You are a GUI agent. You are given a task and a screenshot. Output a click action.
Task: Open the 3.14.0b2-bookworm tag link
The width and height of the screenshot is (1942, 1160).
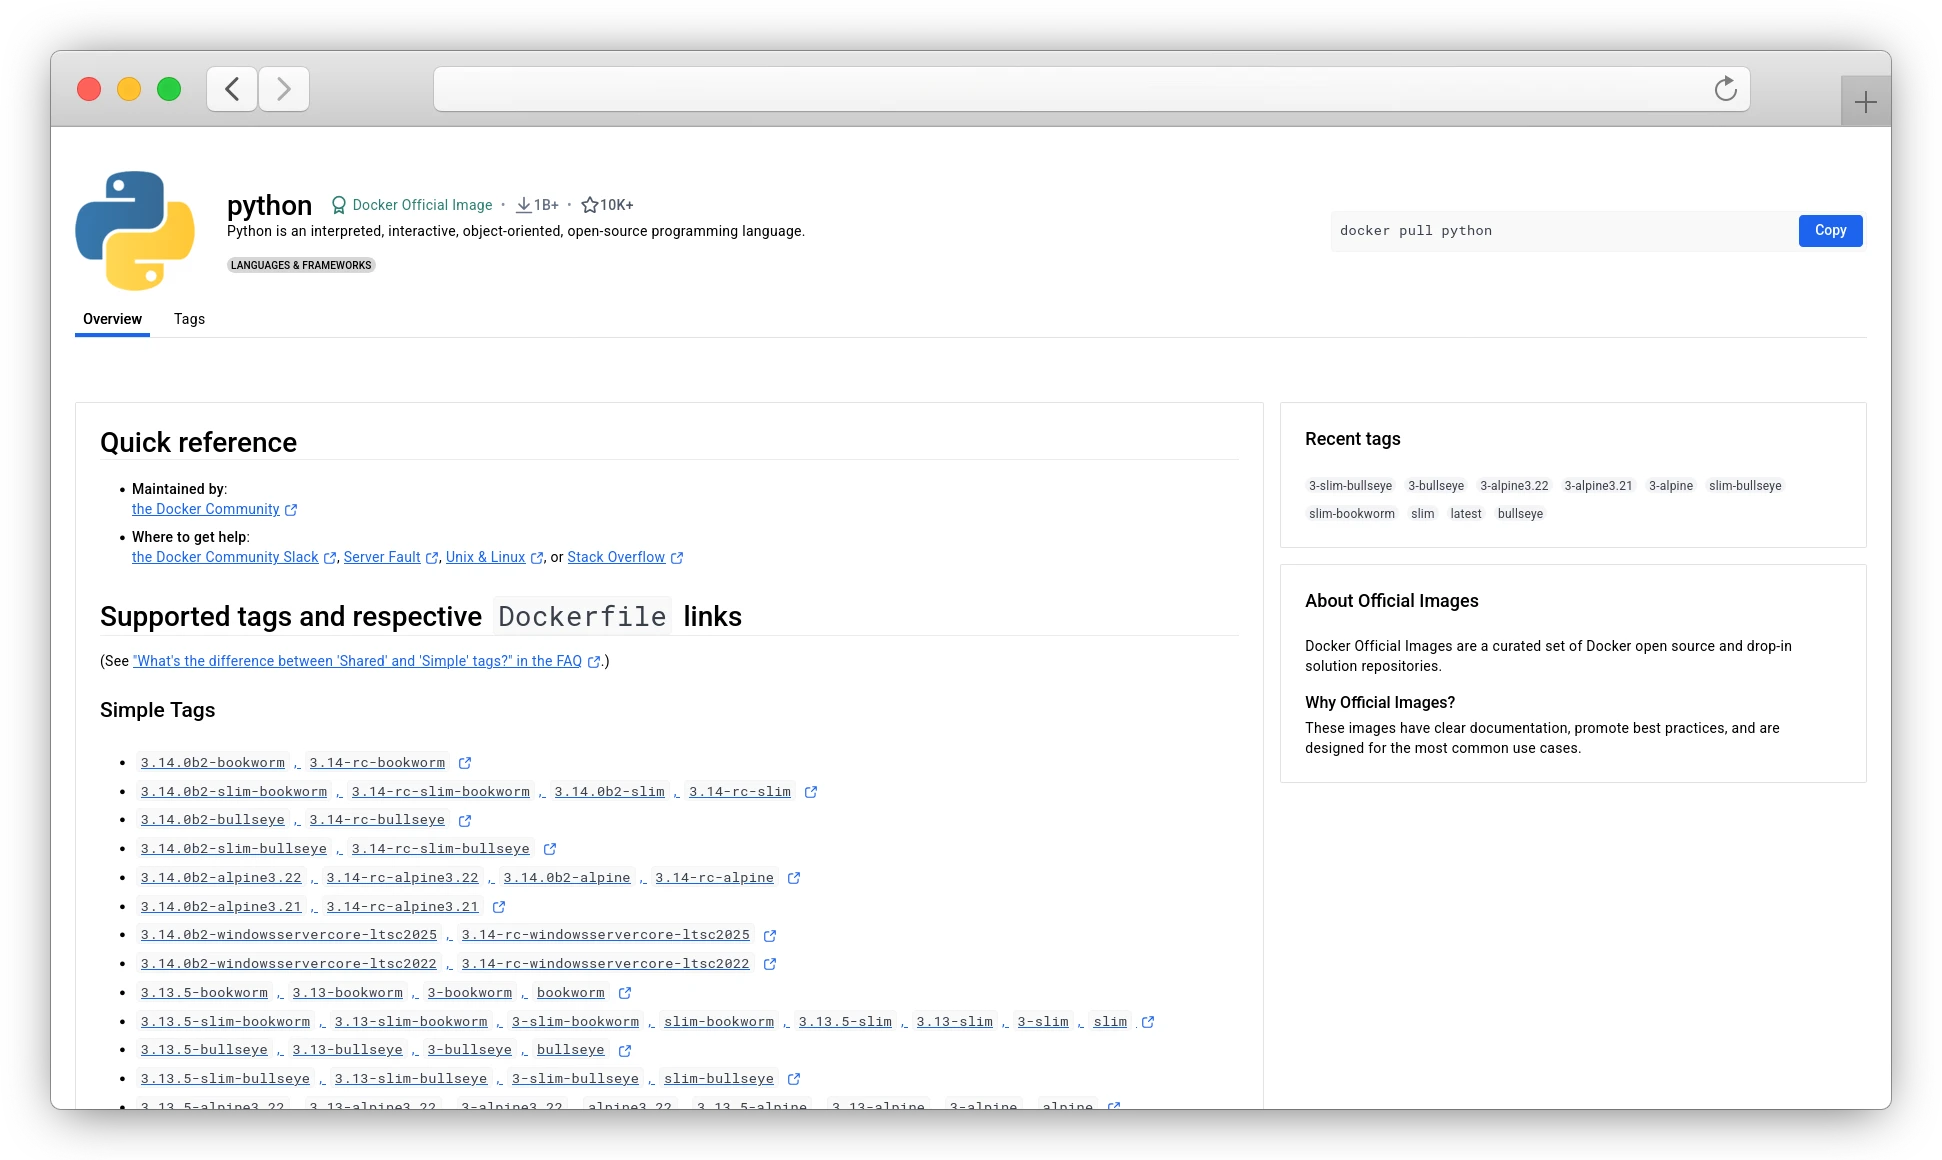[213, 763]
